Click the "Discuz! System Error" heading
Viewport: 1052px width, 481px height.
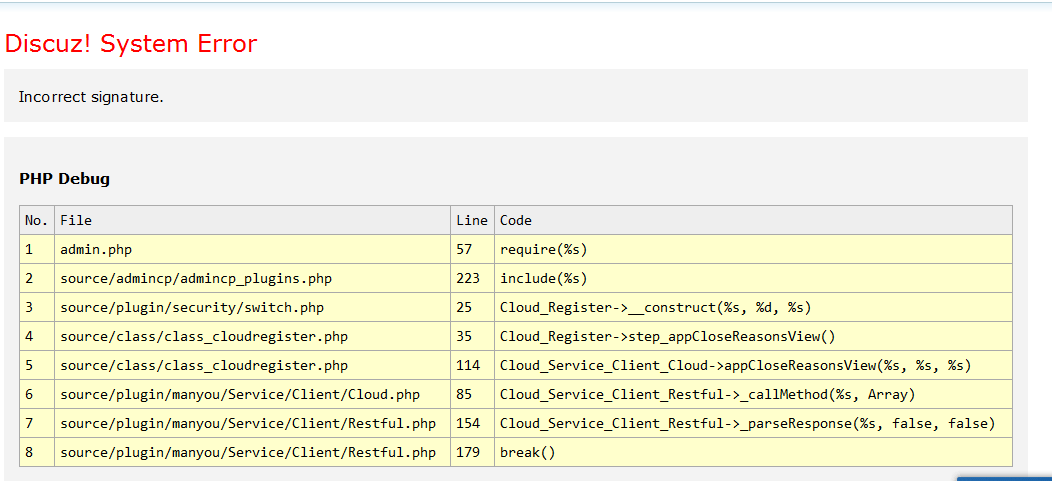click(x=131, y=44)
